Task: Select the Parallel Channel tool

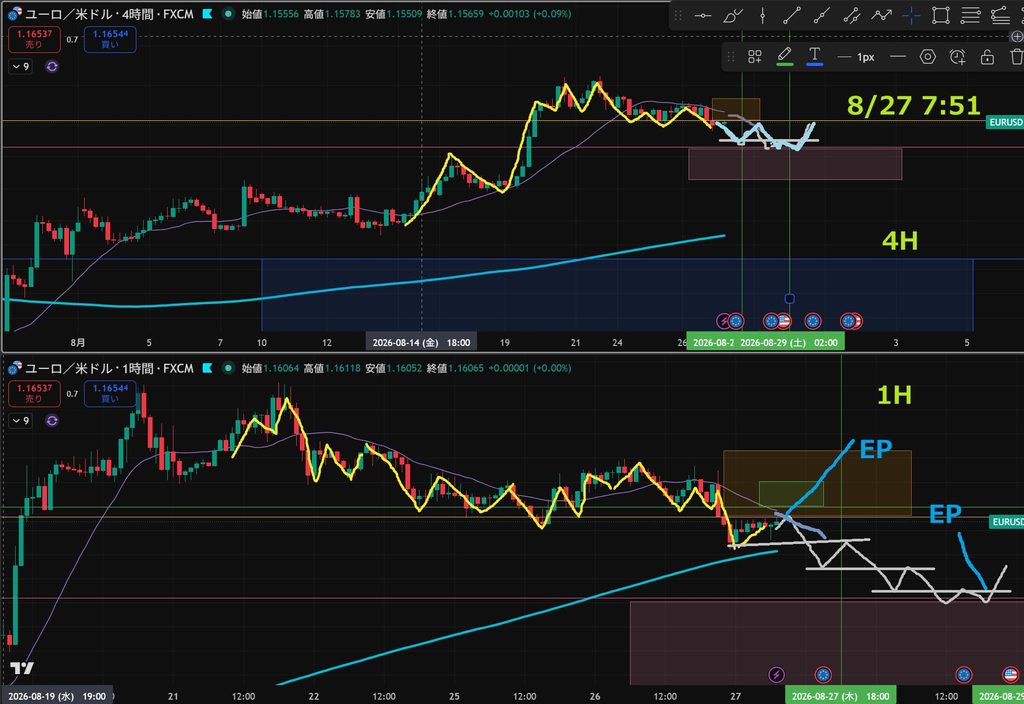Action: pos(852,16)
